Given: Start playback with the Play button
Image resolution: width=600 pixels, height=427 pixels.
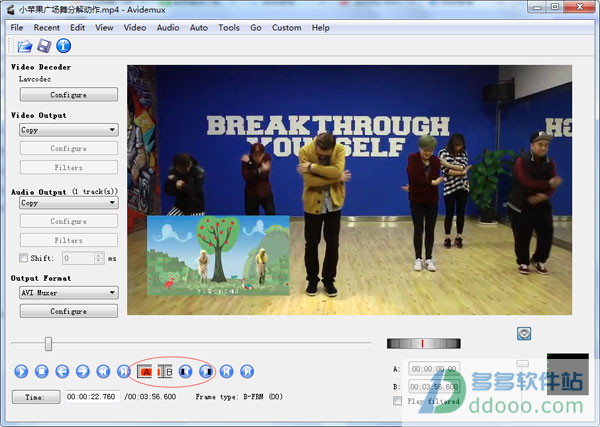Looking at the screenshot, I should 21,371.
